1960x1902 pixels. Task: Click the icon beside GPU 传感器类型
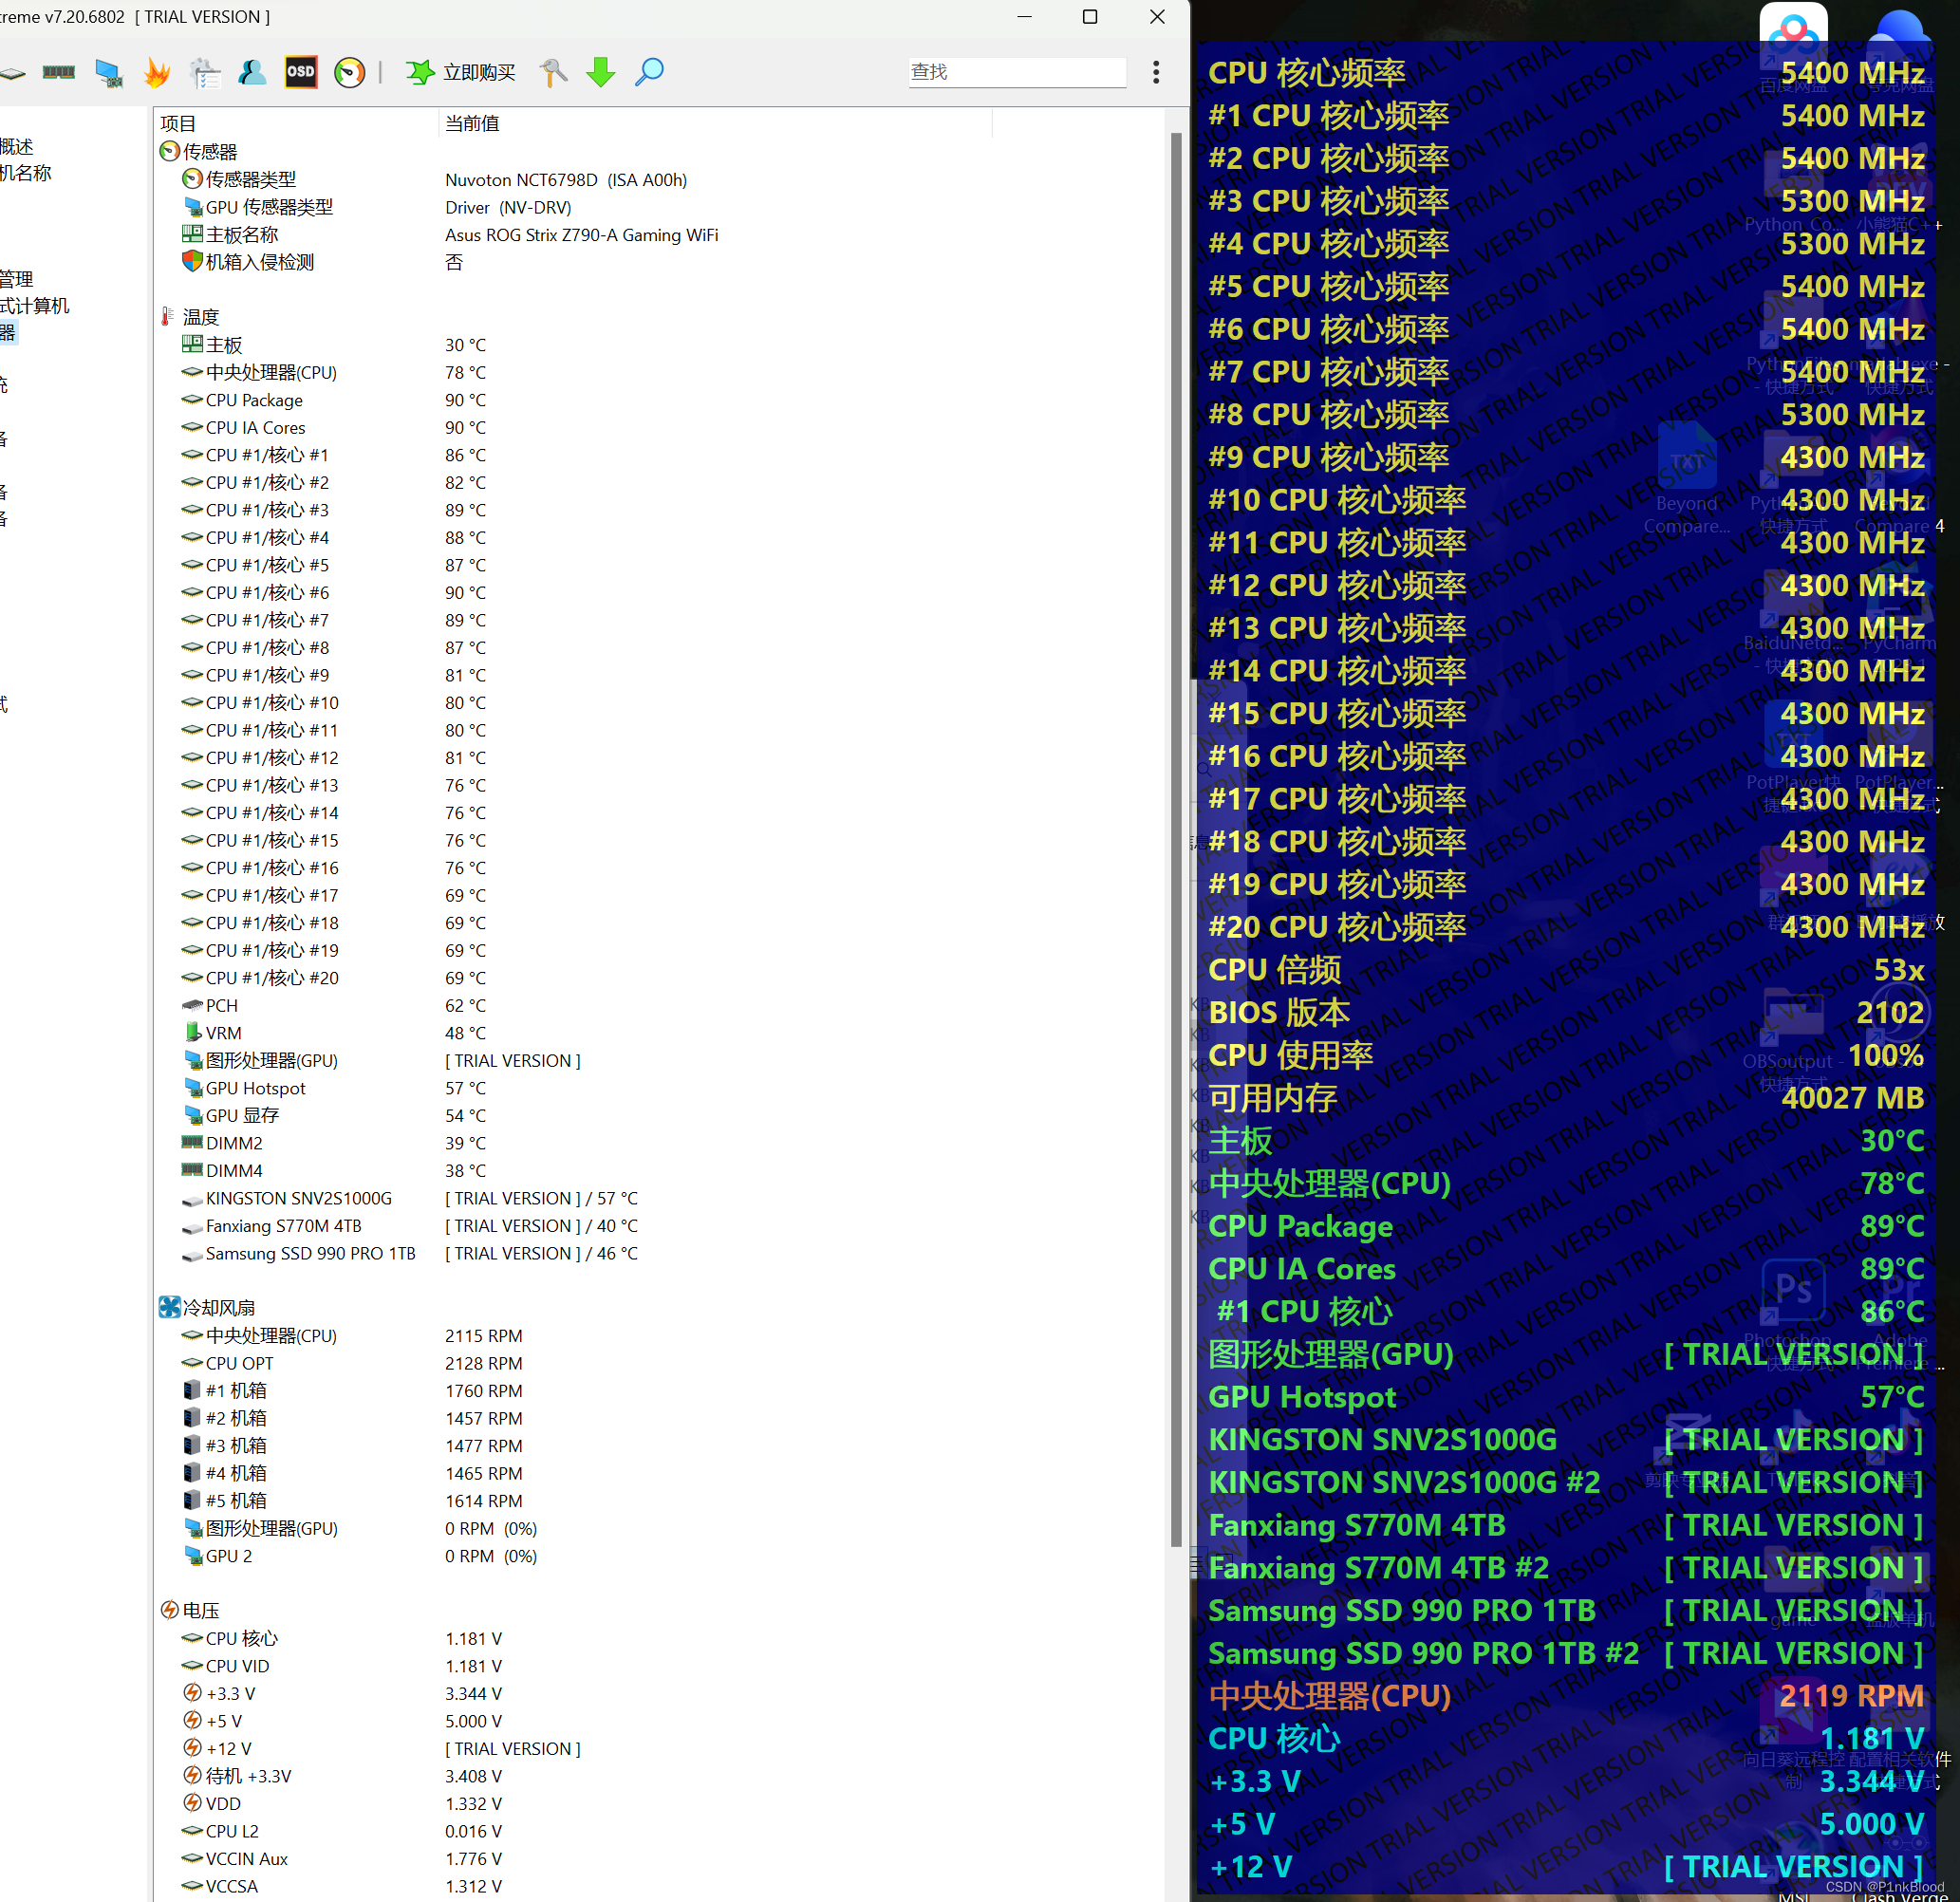pyautogui.click(x=193, y=207)
